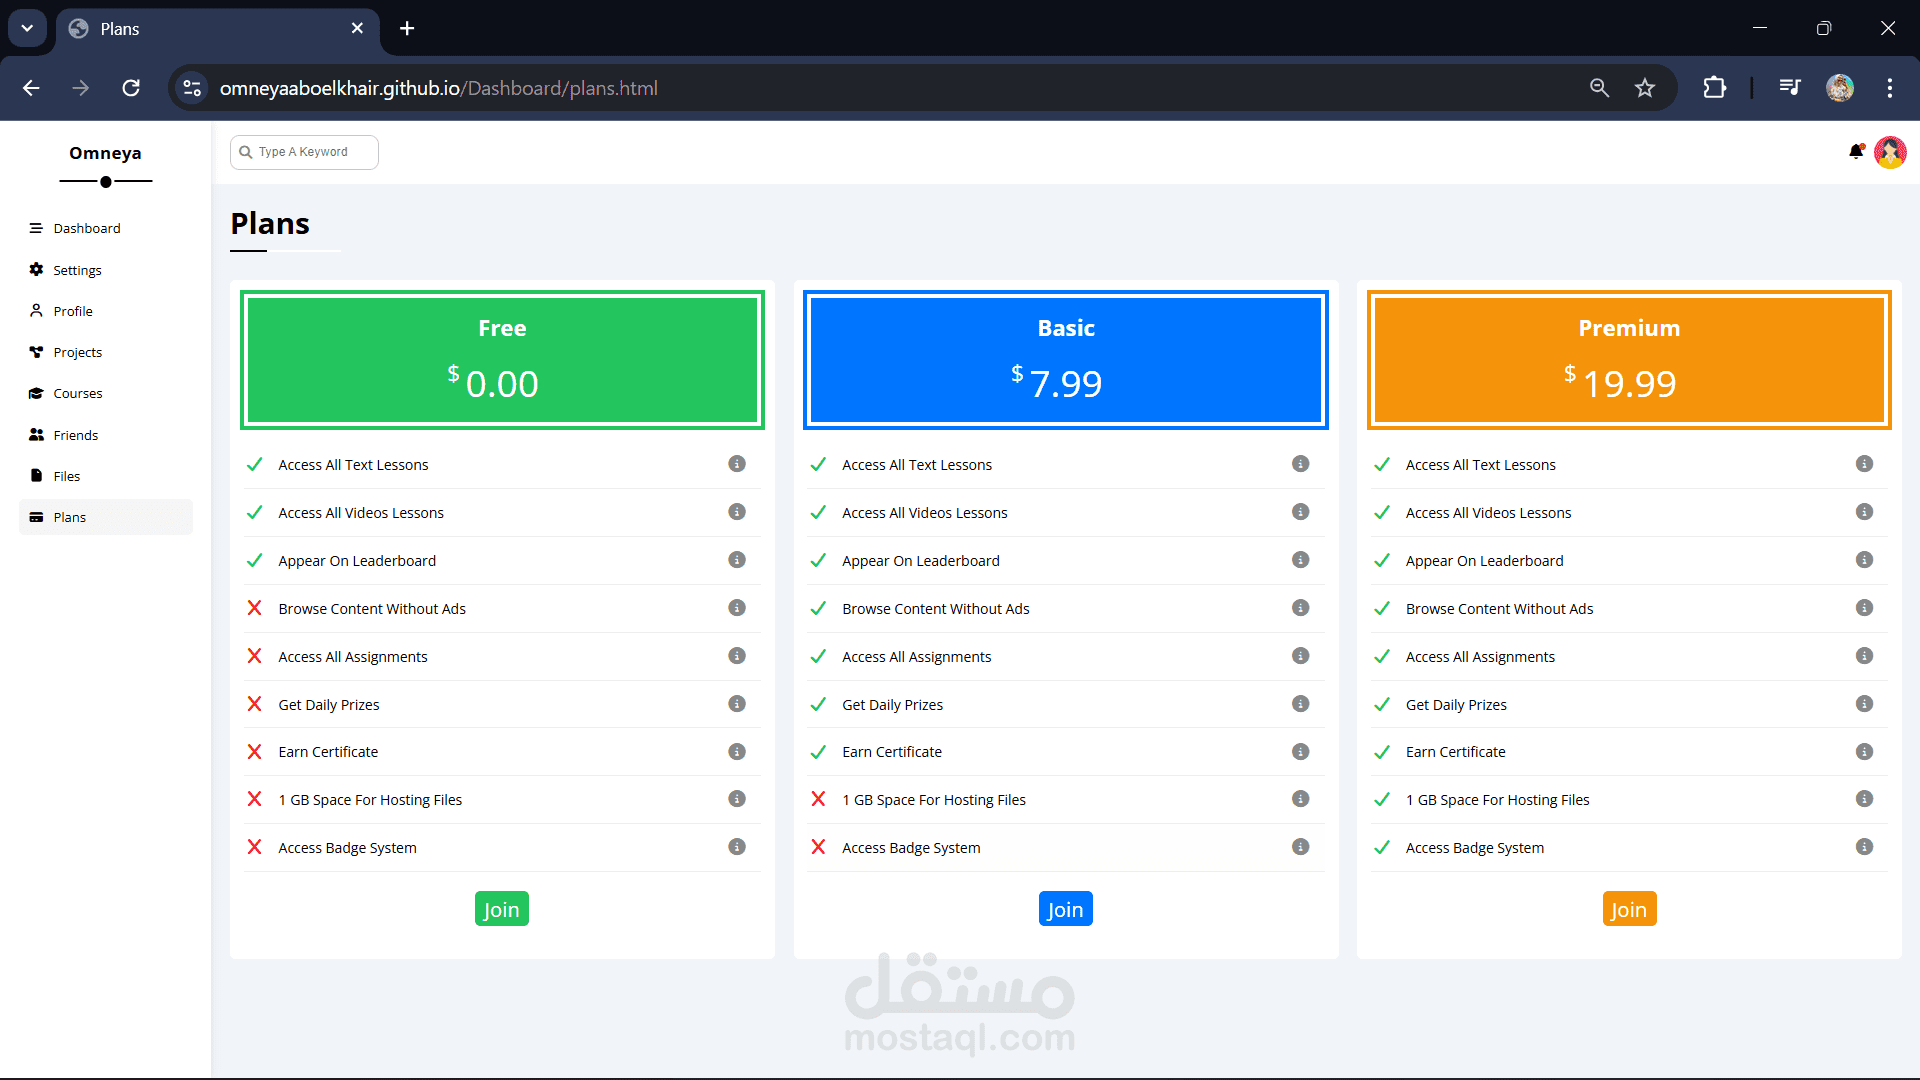Open the user avatar in the header
This screenshot has width=1920, height=1080.
click(1890, 152)
